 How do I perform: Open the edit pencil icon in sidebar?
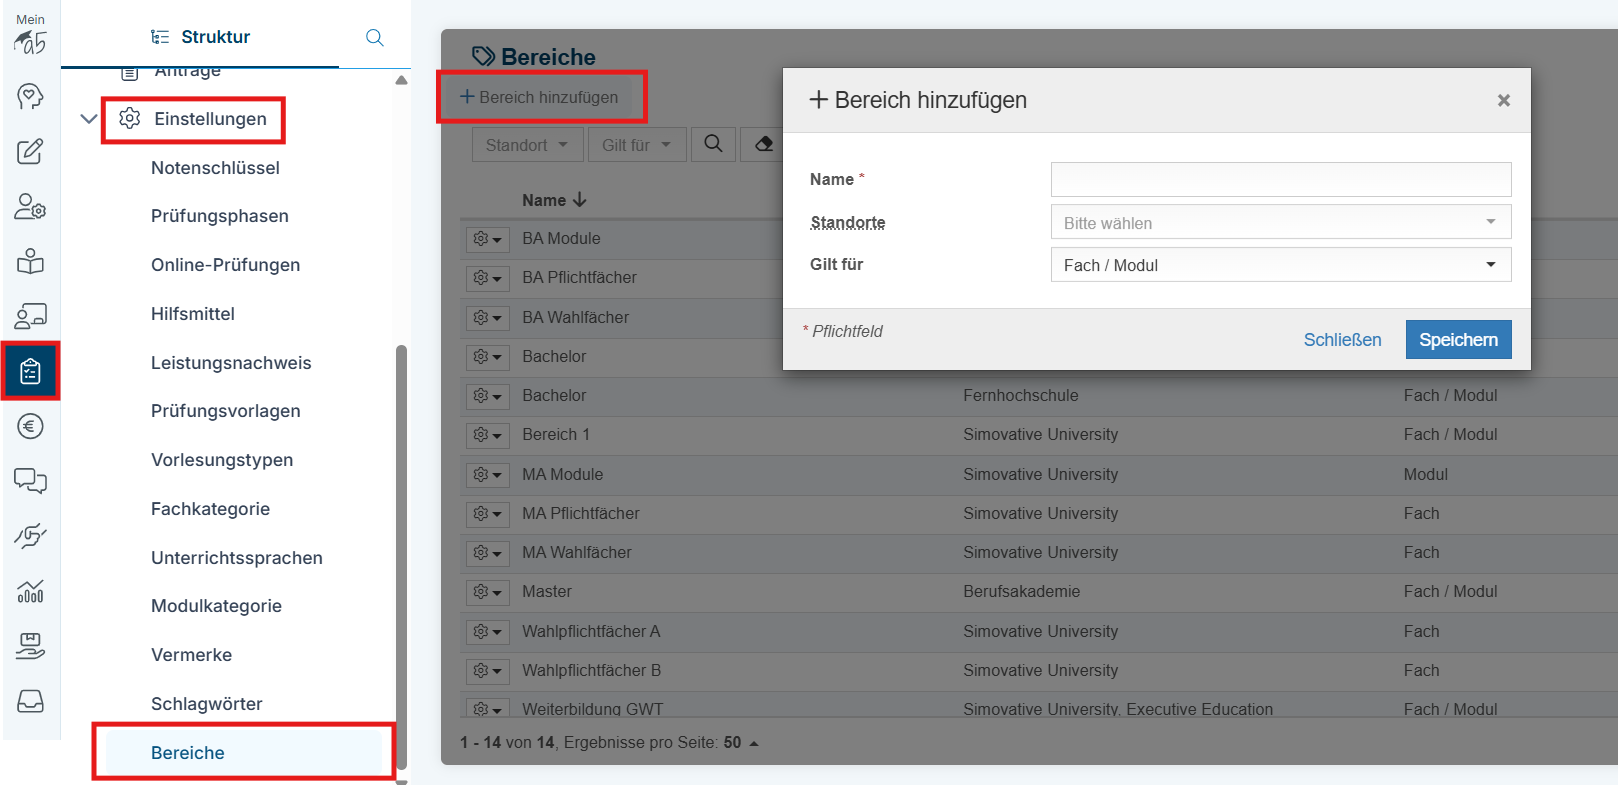pyautogui.click(x=30, y=151)
